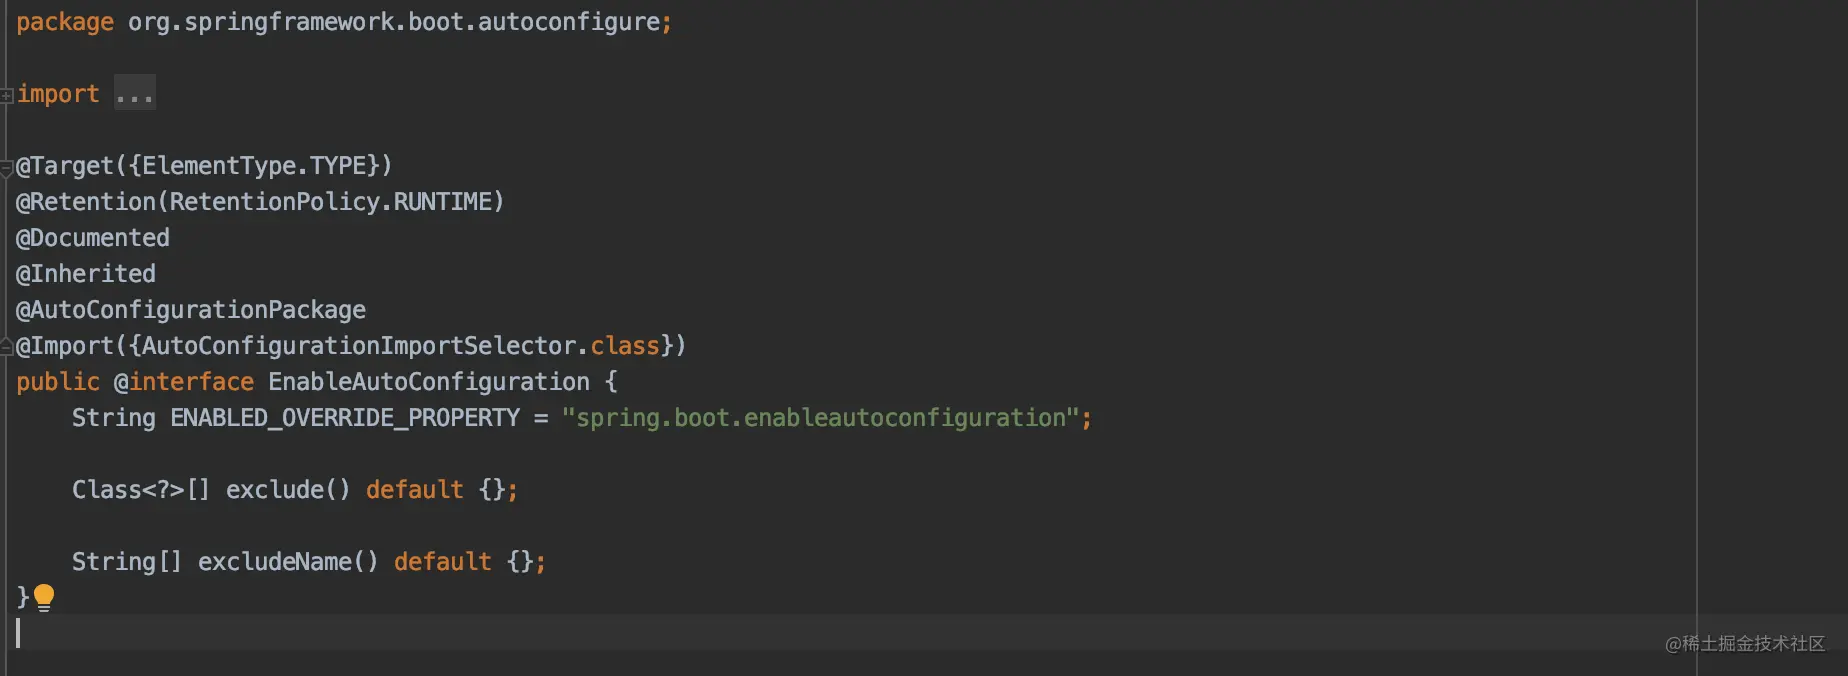
Task: Click the package keyword
Action: pyautogui.click(x=65, y=22)
